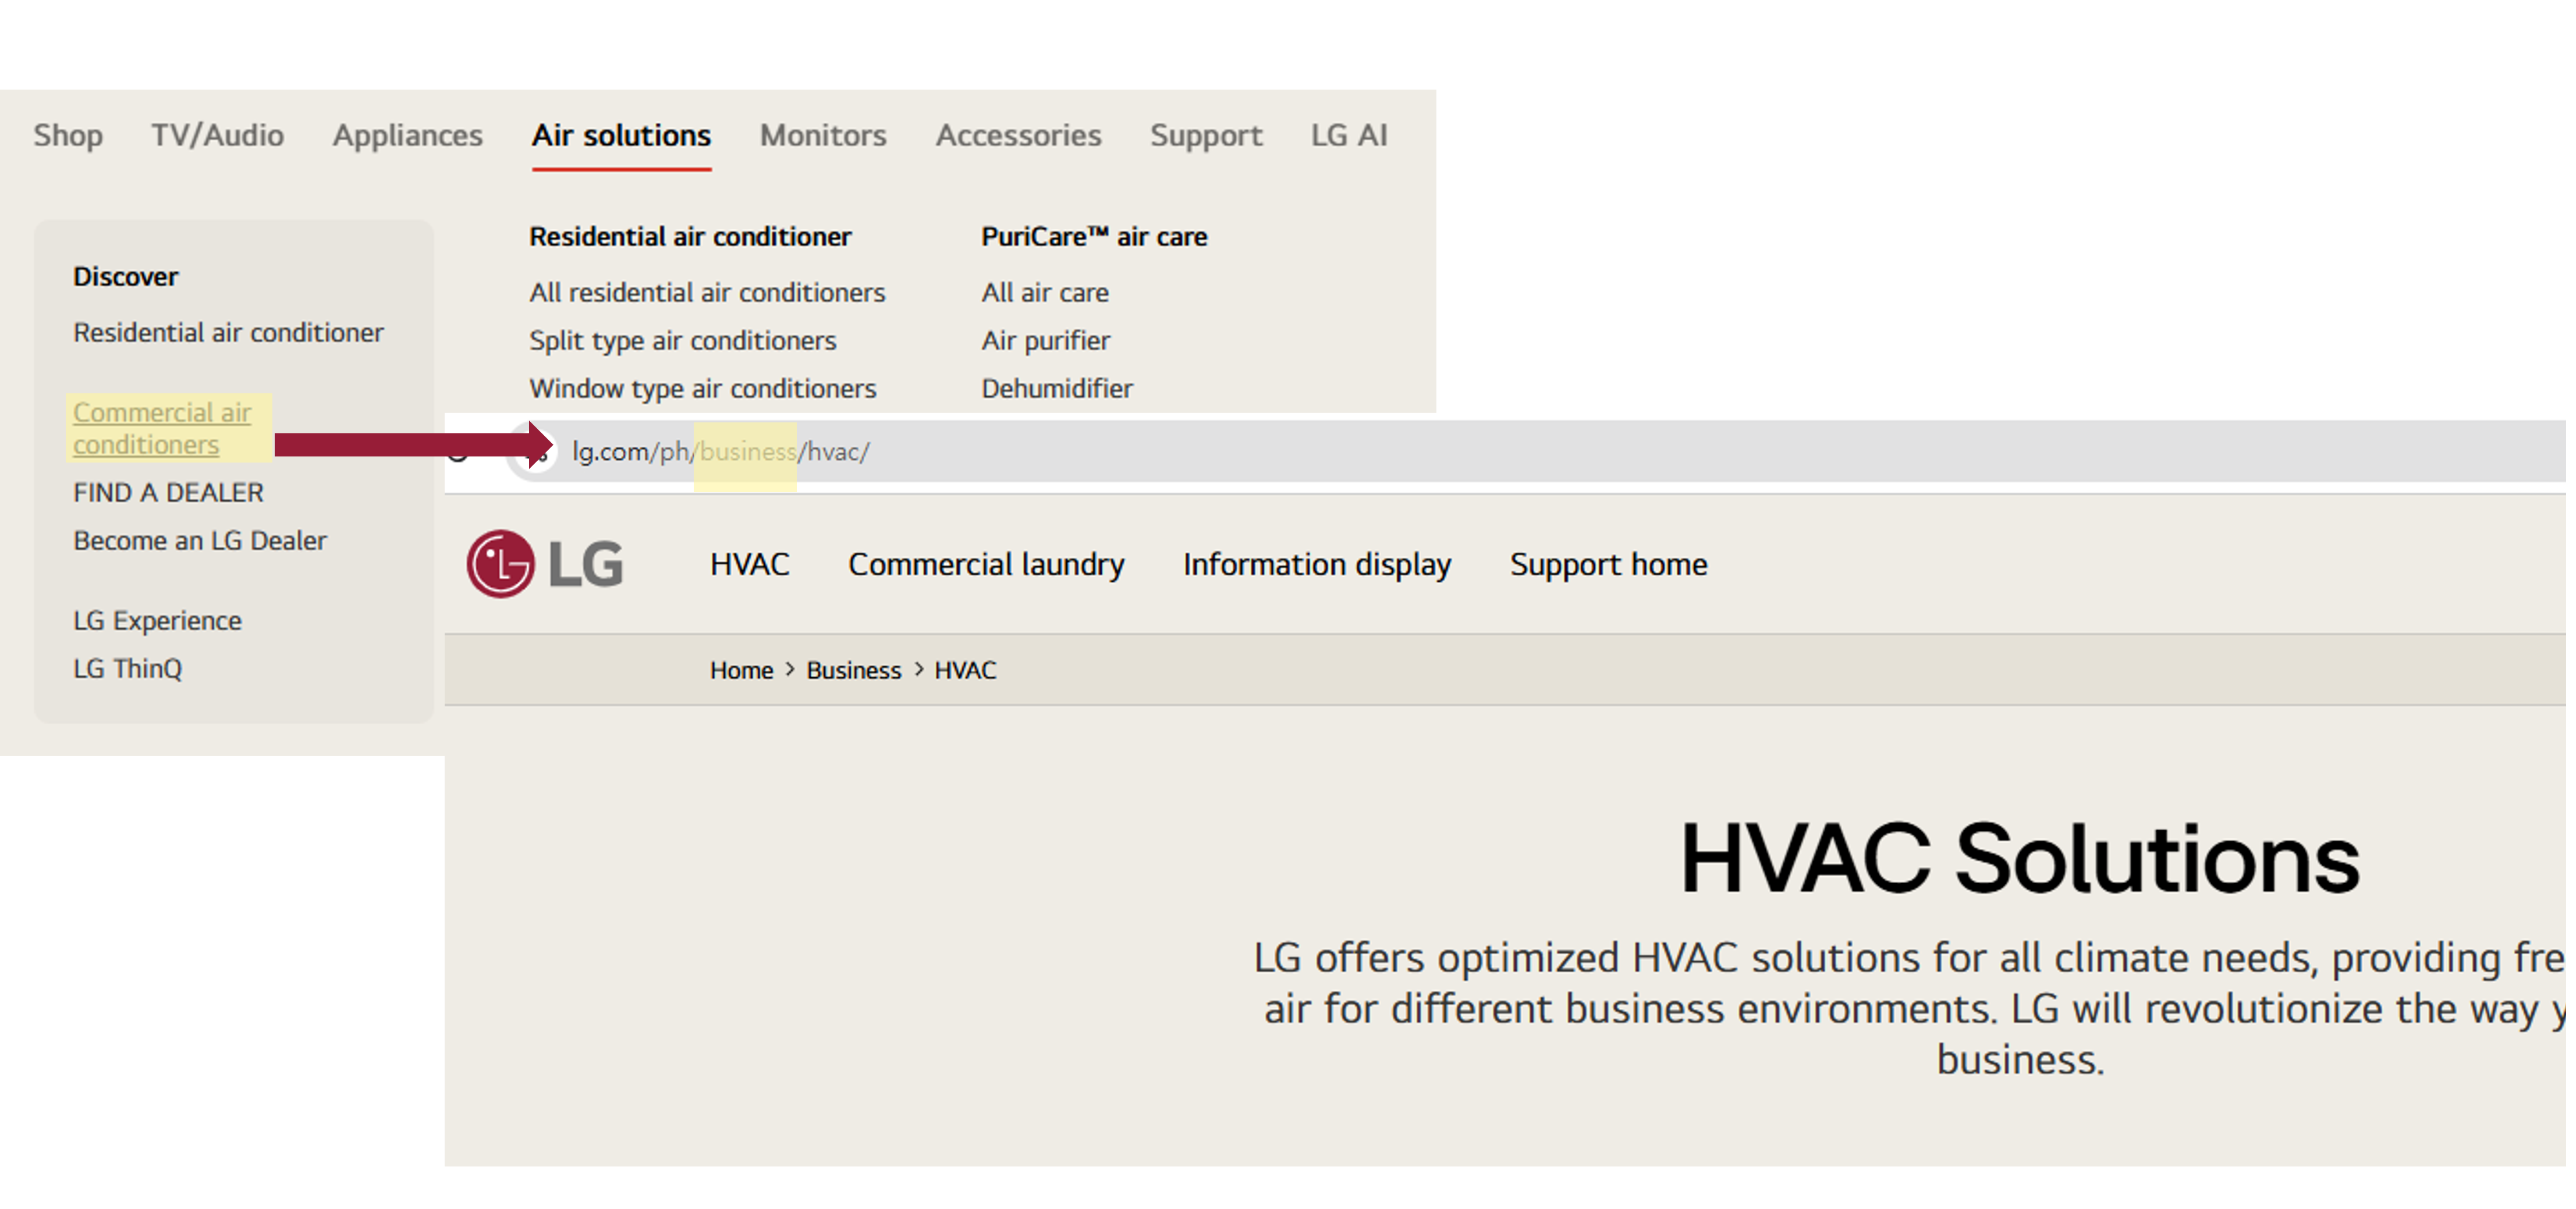This screenshot has height=1209, width=2576.
Task: Click Business in the breadcrumb
Action: coord(853,670)
